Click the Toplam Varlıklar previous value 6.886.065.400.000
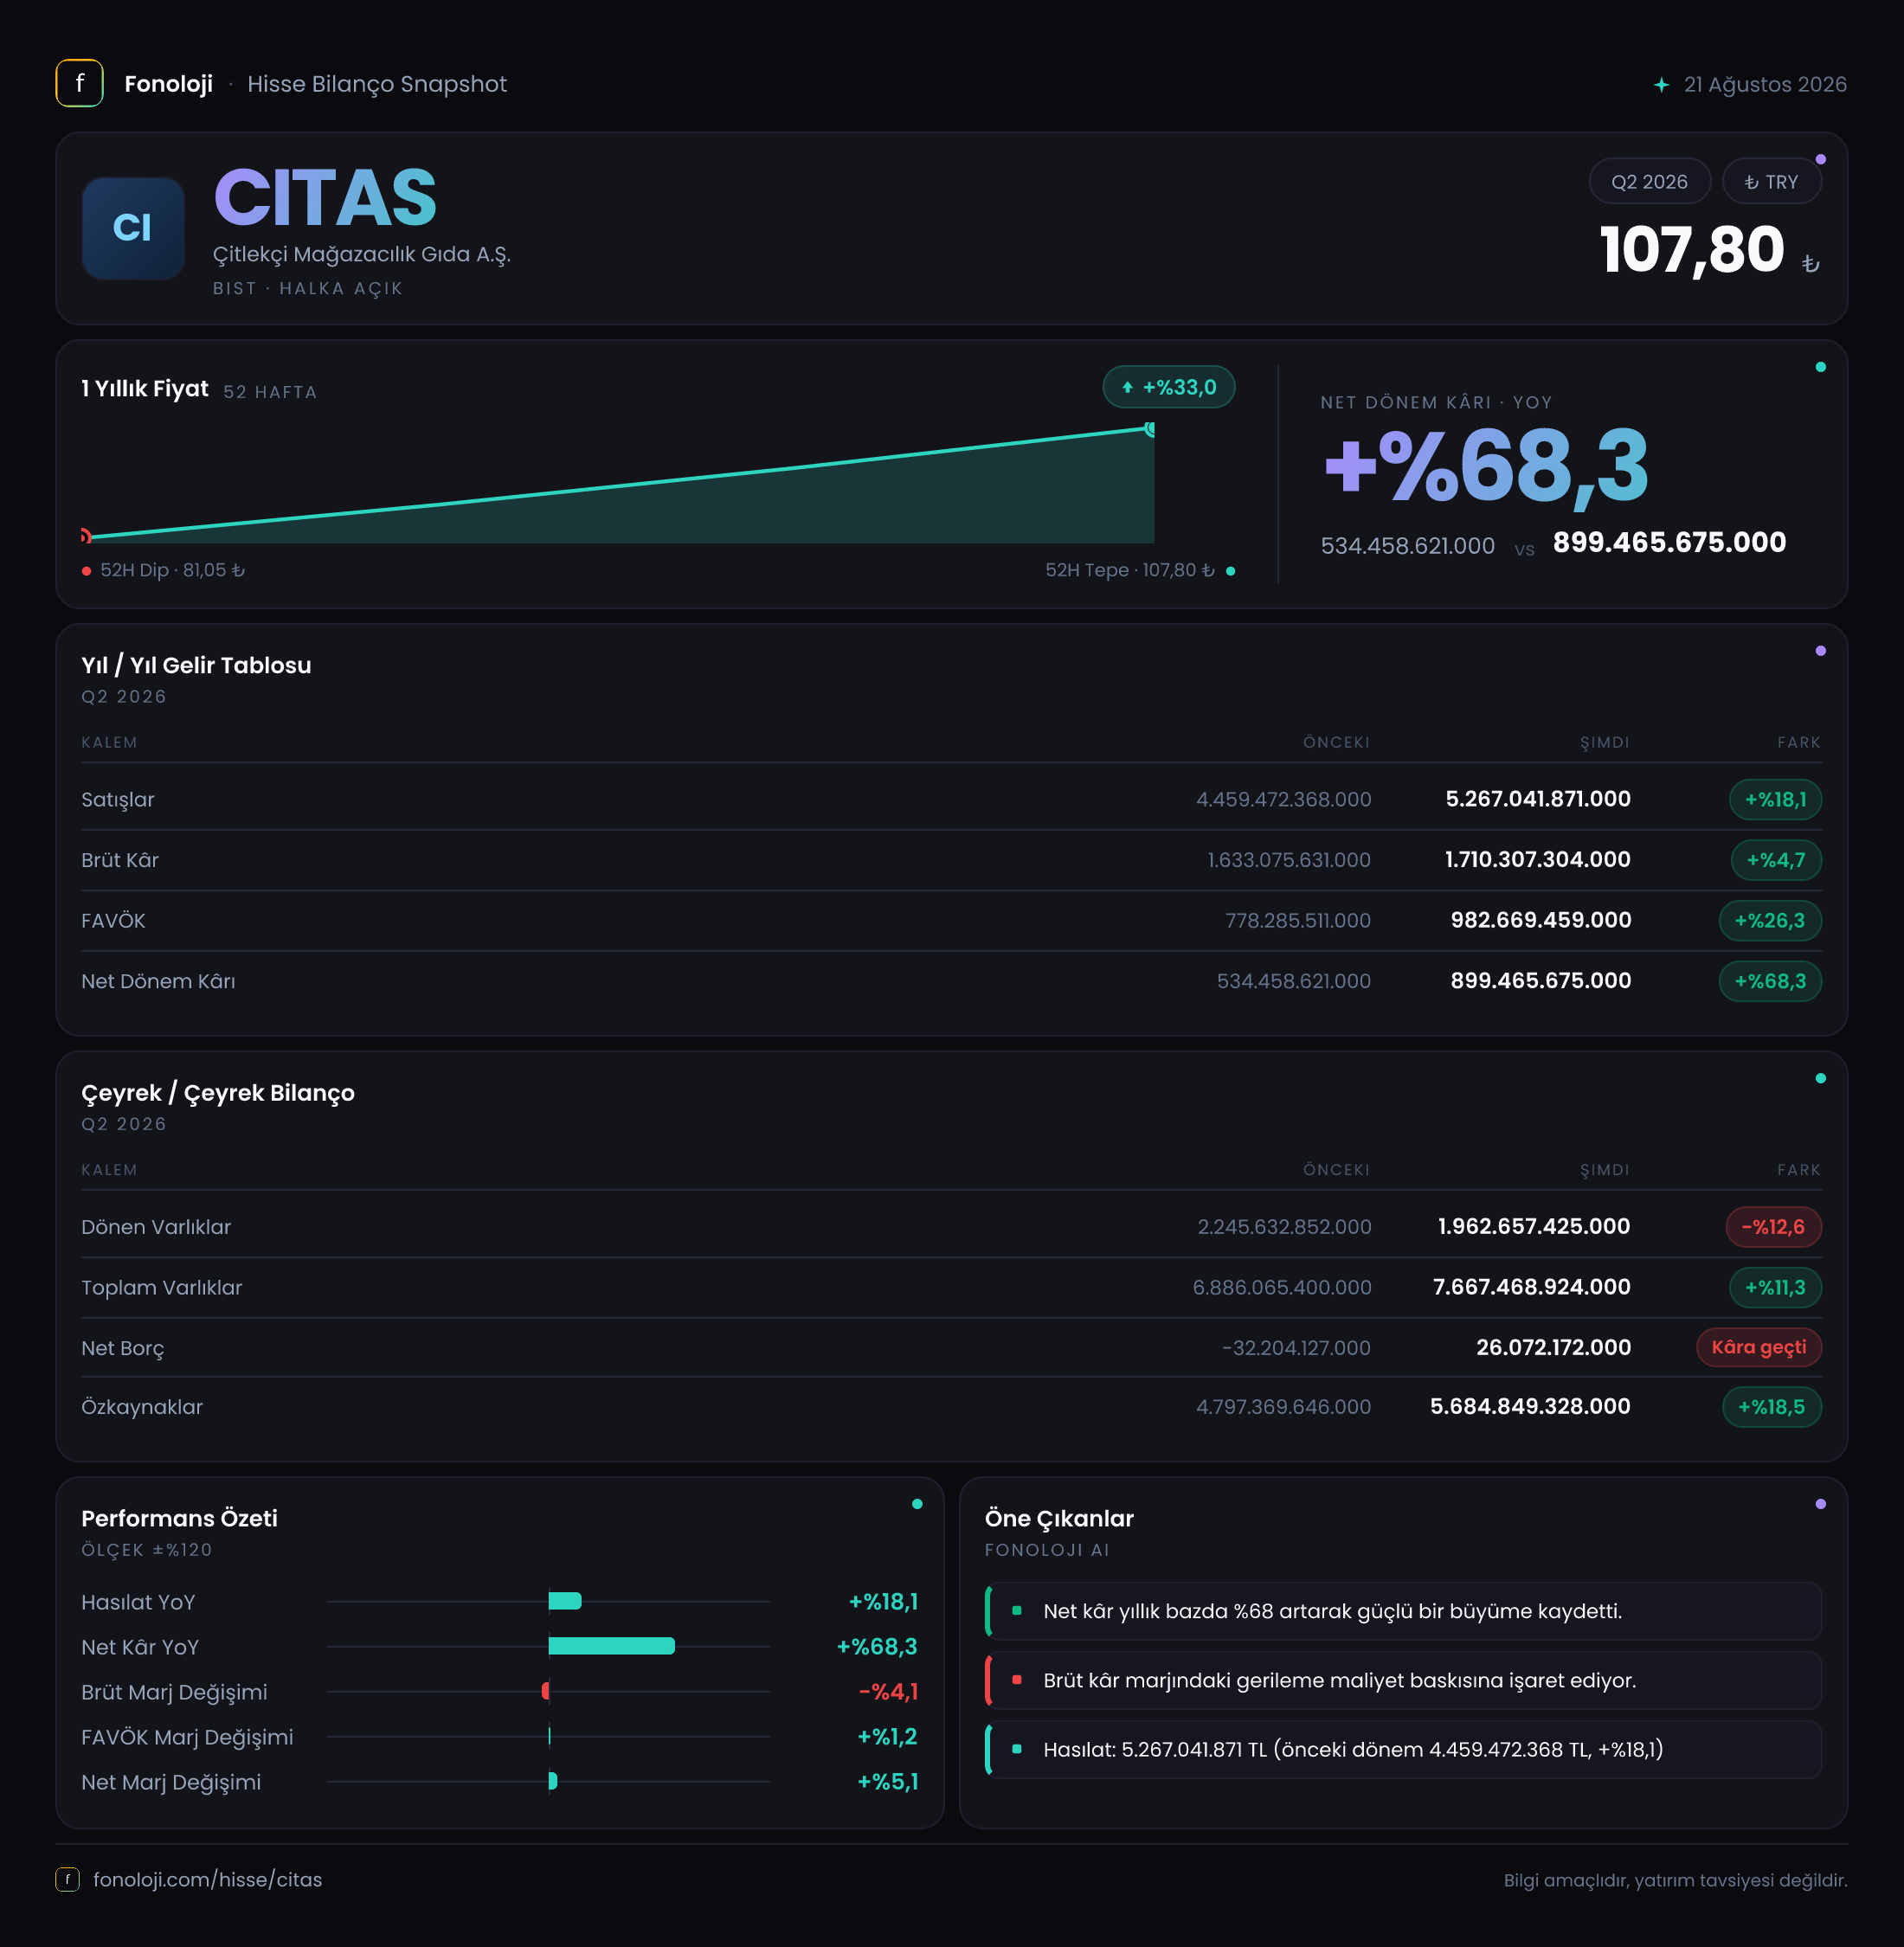Image resolution: width=1904 pixels, height=1947 pixels. click(1282, 1288)
